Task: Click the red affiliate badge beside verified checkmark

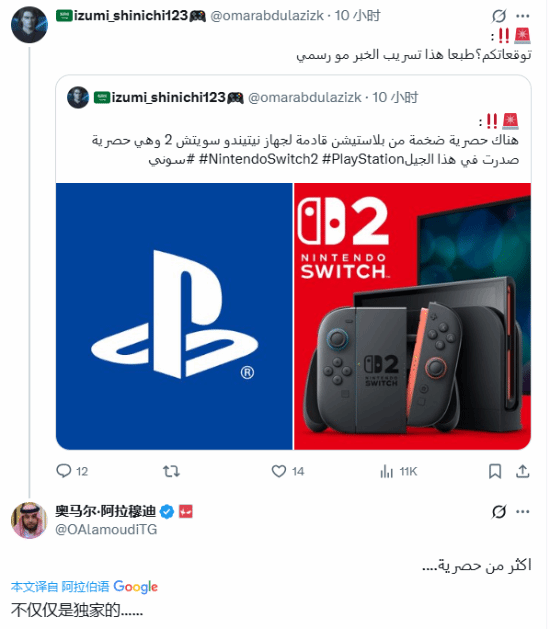Action: coord(185,511)
